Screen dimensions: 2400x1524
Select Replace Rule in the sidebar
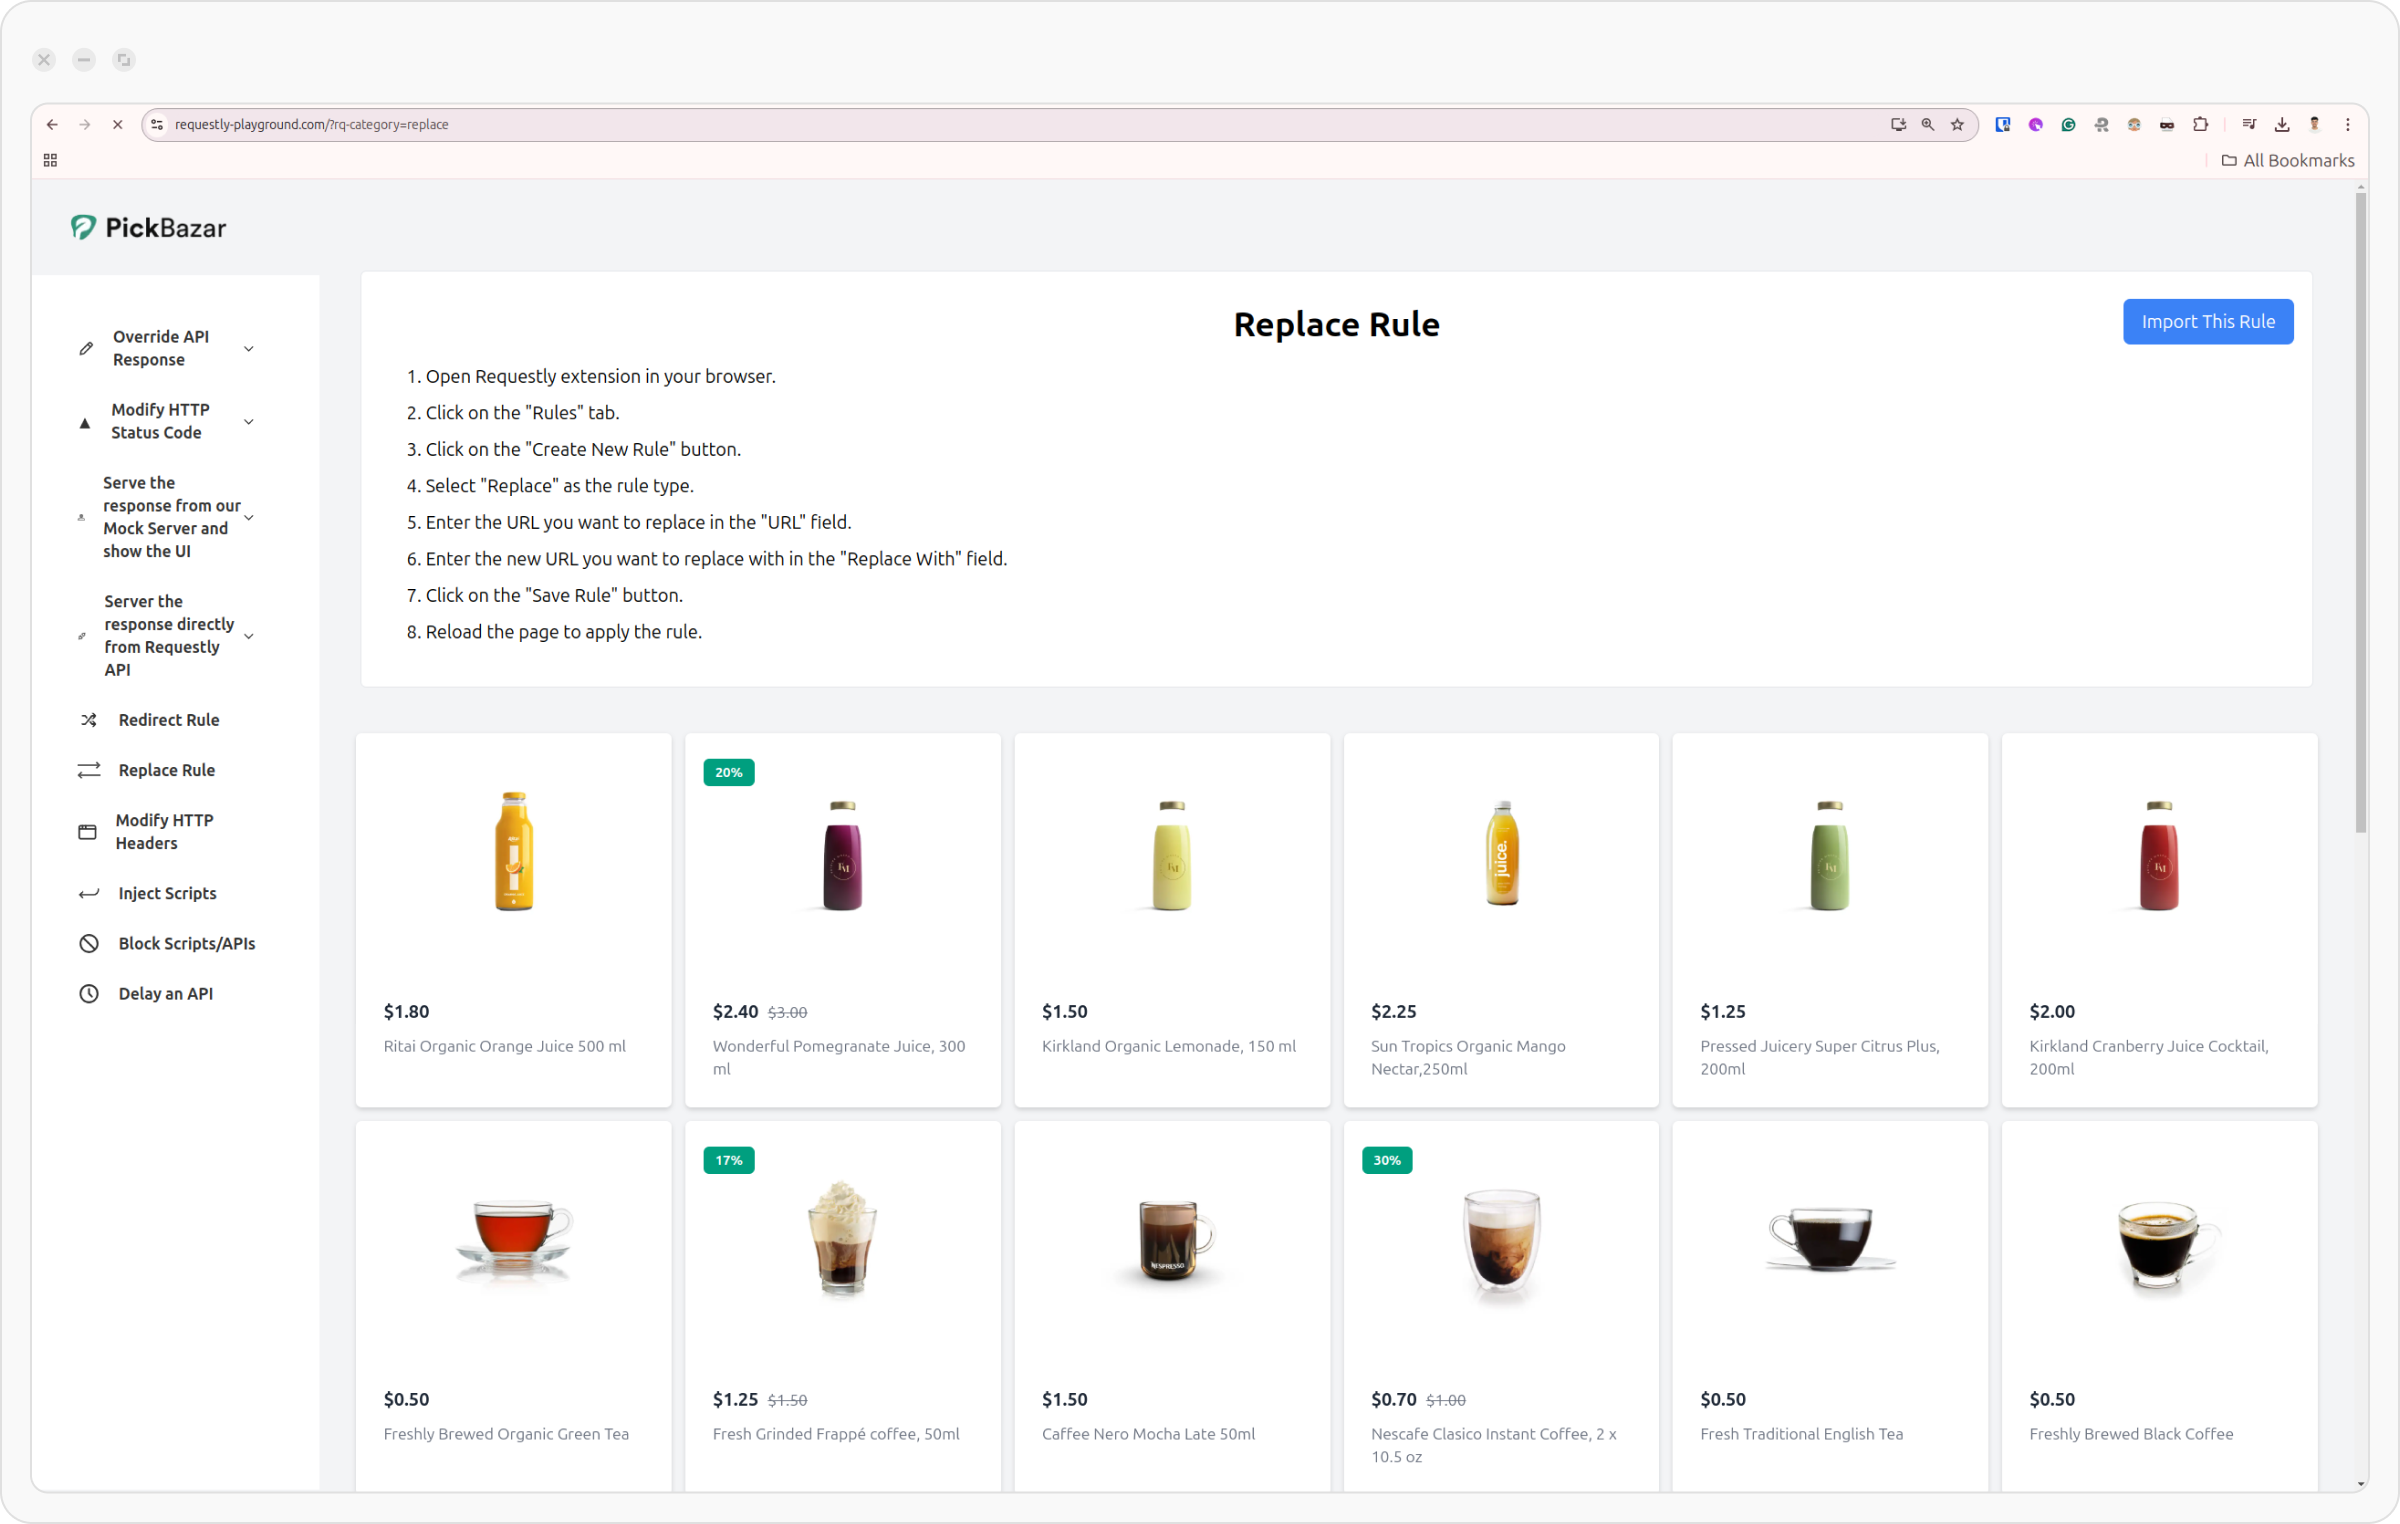tap(166, 770)
